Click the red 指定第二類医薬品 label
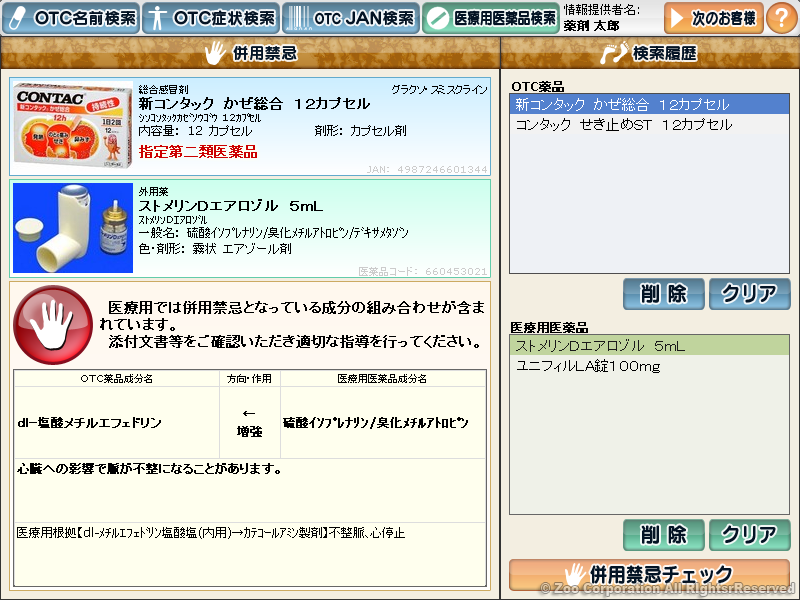The height and width of the screenshot is (600, 800). click(x=198, y=152)
